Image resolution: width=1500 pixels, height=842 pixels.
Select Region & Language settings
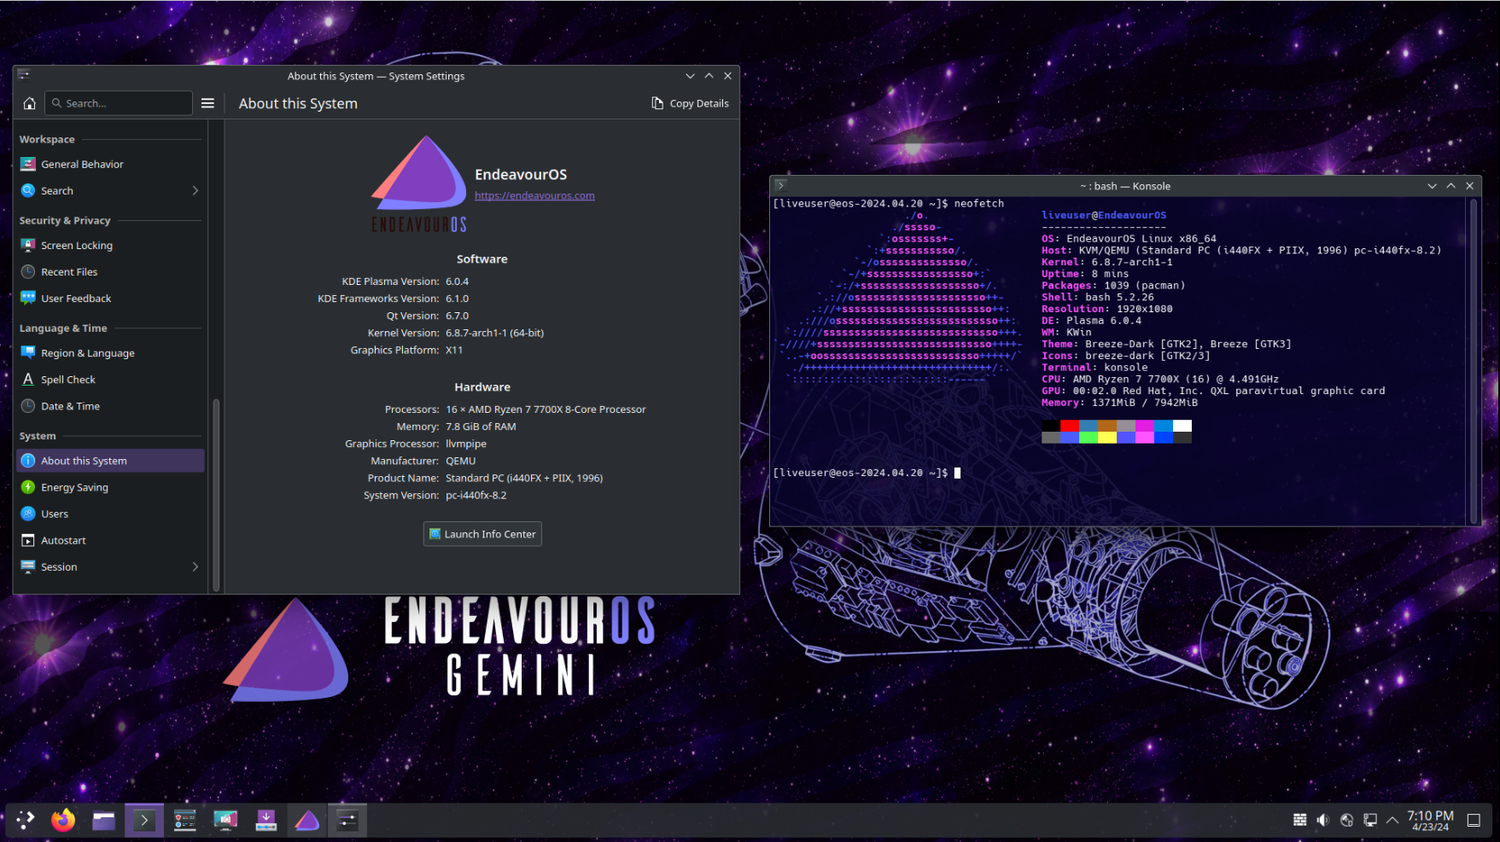coord(110,353)
